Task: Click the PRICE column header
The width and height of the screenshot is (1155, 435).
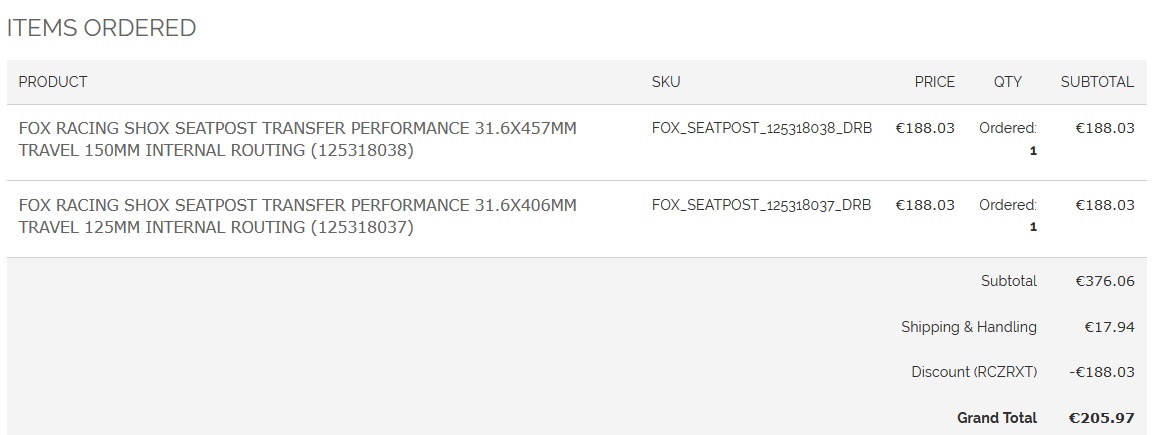Action: click(x=934, y=82)
